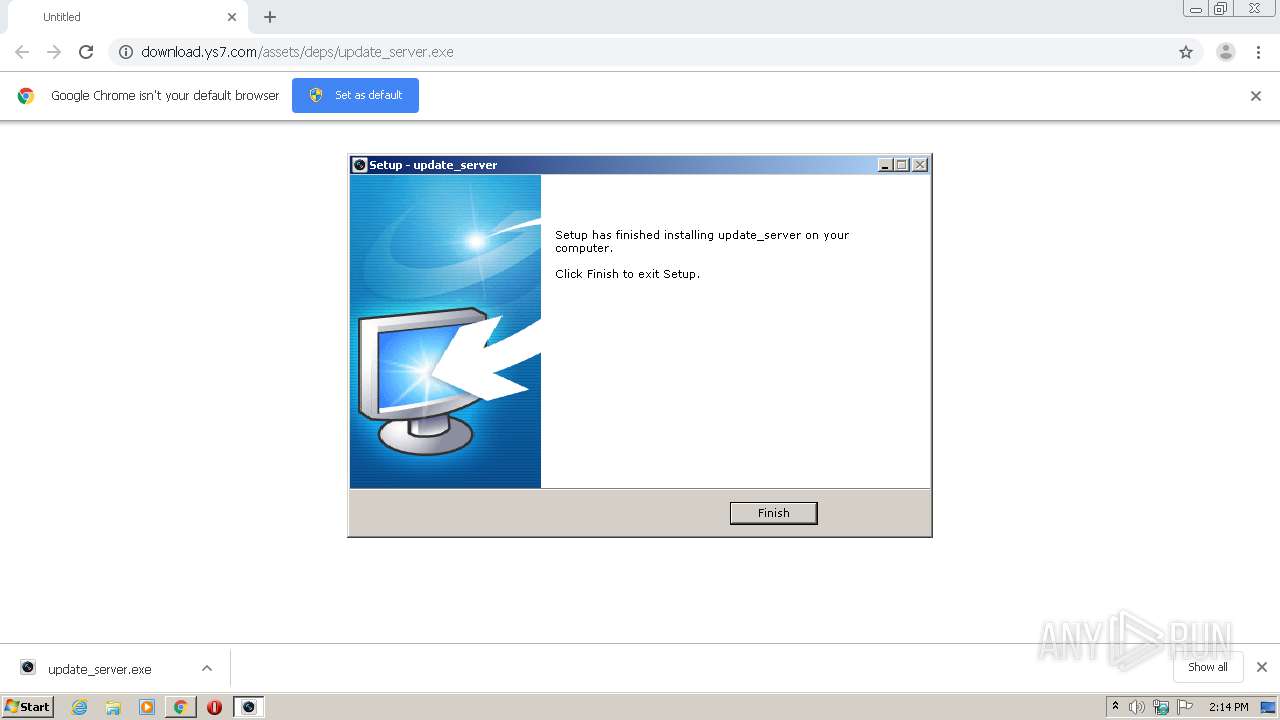This screenshot has height=720, width=1280.
Task: Expand update_server.exe download options arrow
Action: click(207, 668)
